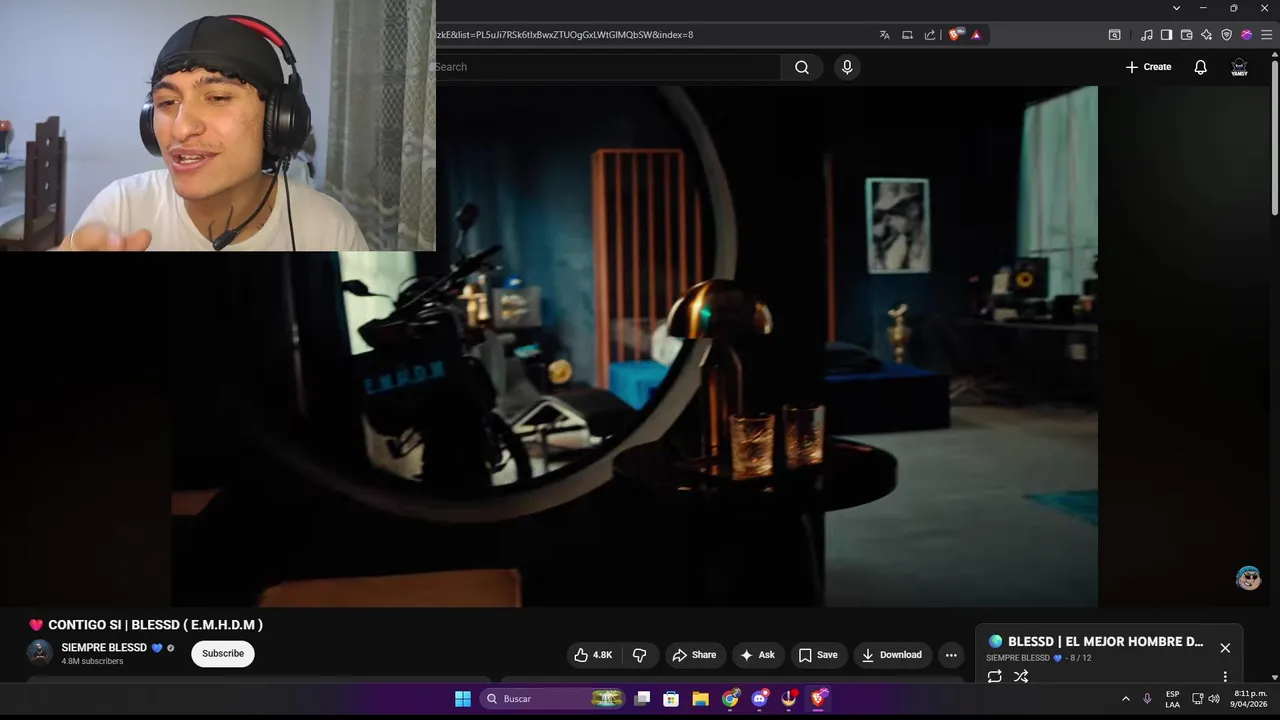
Task: Open Brave browser taskbar icon
Action: click(819, 699)
